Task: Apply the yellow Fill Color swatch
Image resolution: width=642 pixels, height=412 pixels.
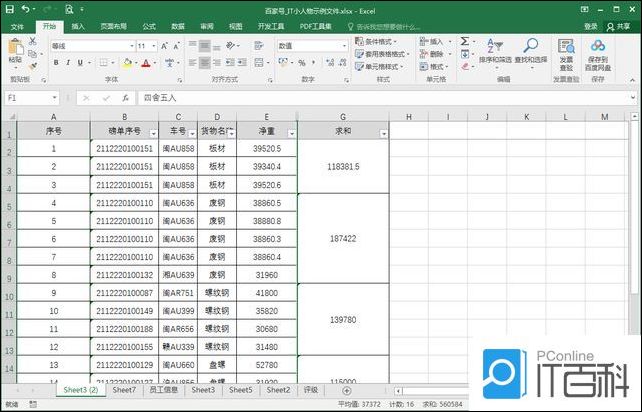Action: pyautogui.click(x=127, y=63)
